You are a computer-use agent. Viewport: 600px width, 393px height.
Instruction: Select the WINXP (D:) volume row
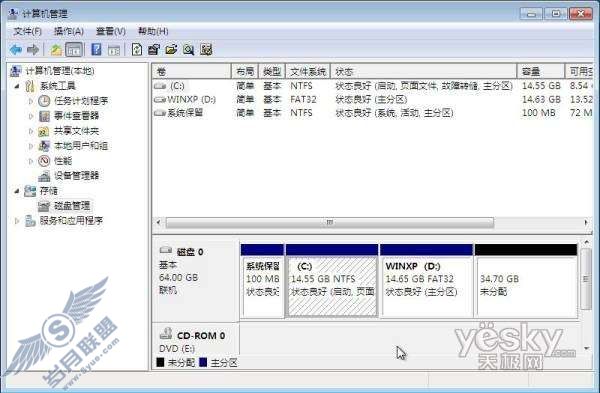pos(372,99)
